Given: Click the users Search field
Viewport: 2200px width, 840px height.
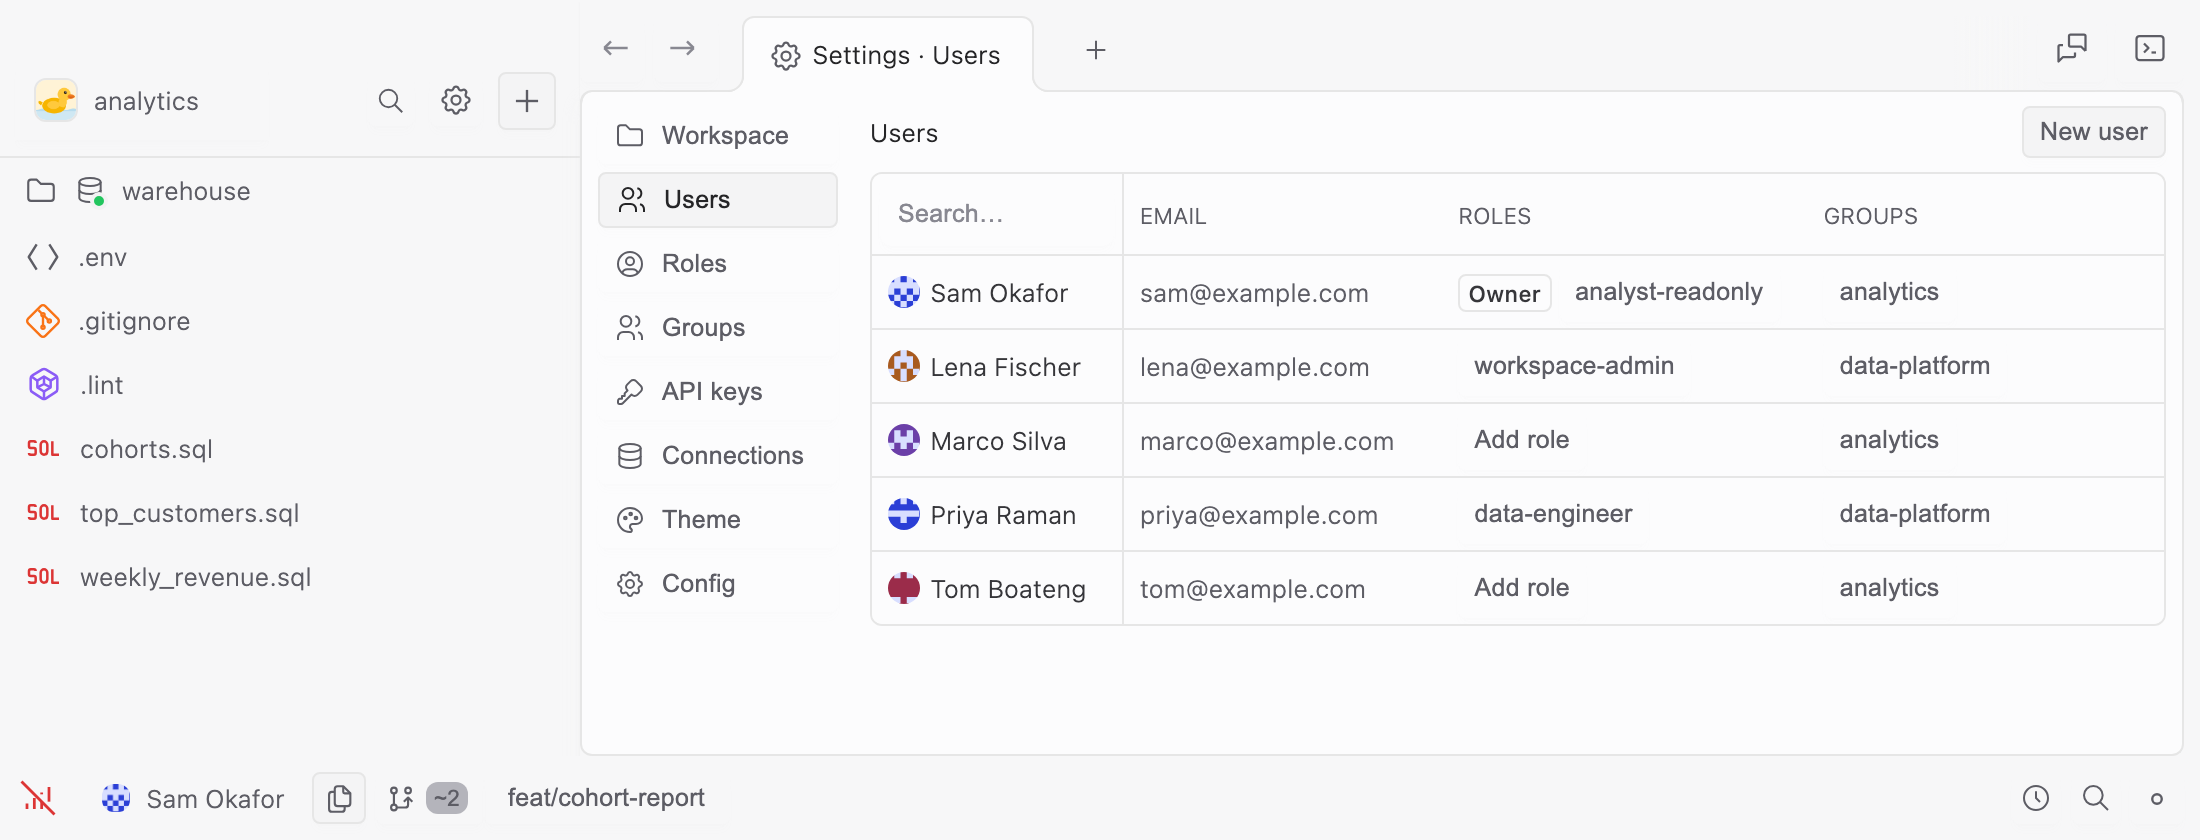Looking at the screenshot, I should coord(998,214).
